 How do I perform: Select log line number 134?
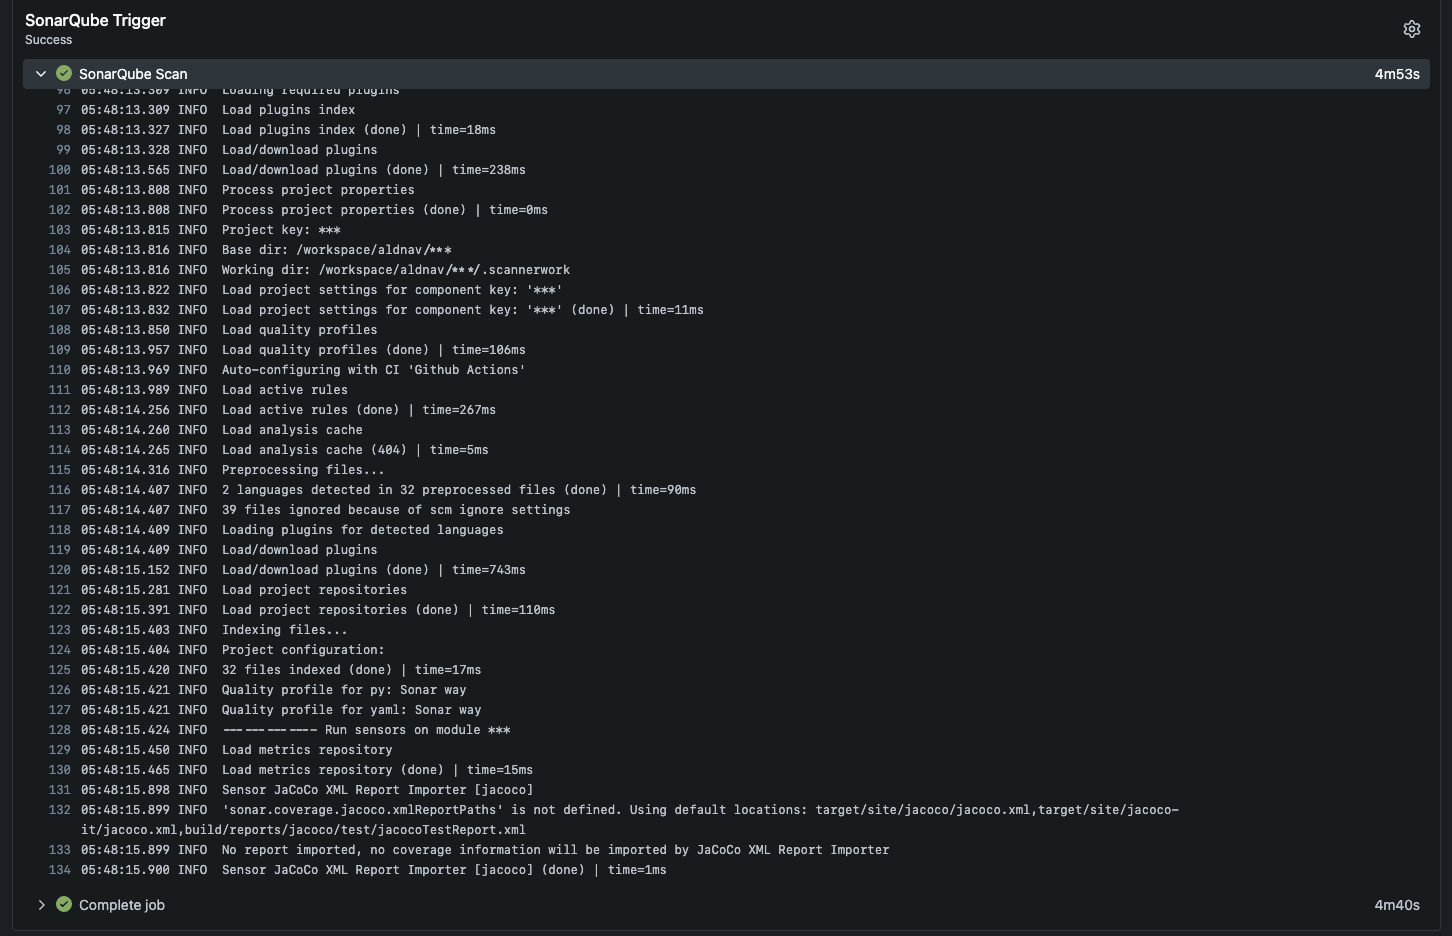pos(59,870)
